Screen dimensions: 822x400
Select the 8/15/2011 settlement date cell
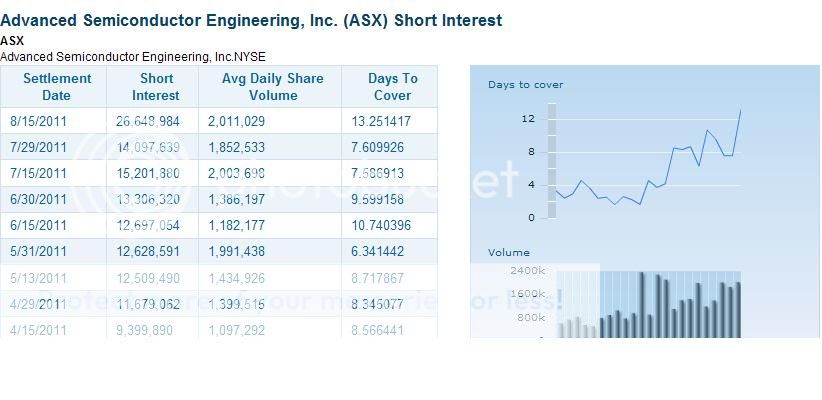[x=38, y=121]
